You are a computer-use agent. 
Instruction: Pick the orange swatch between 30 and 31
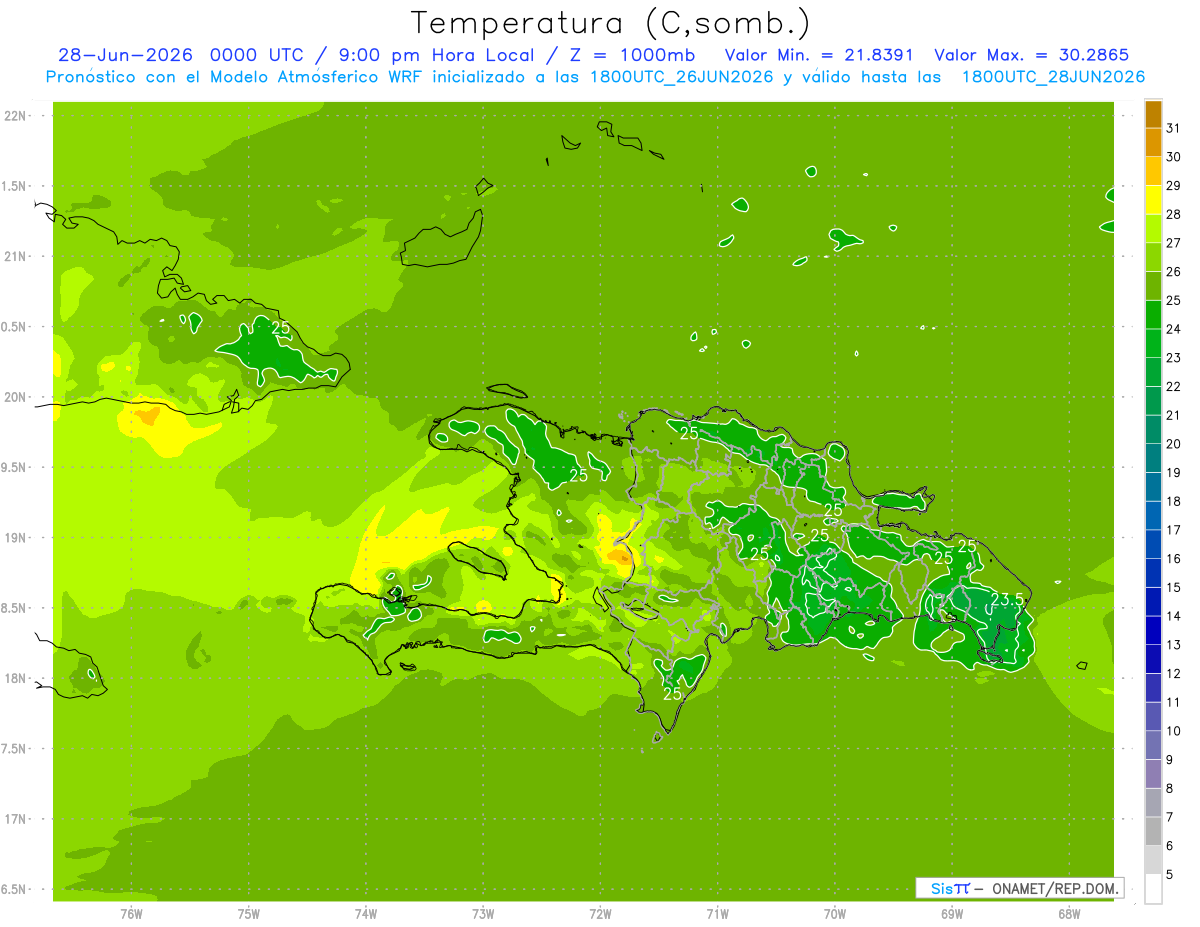pyautogui.click(x=1153, y=143)
